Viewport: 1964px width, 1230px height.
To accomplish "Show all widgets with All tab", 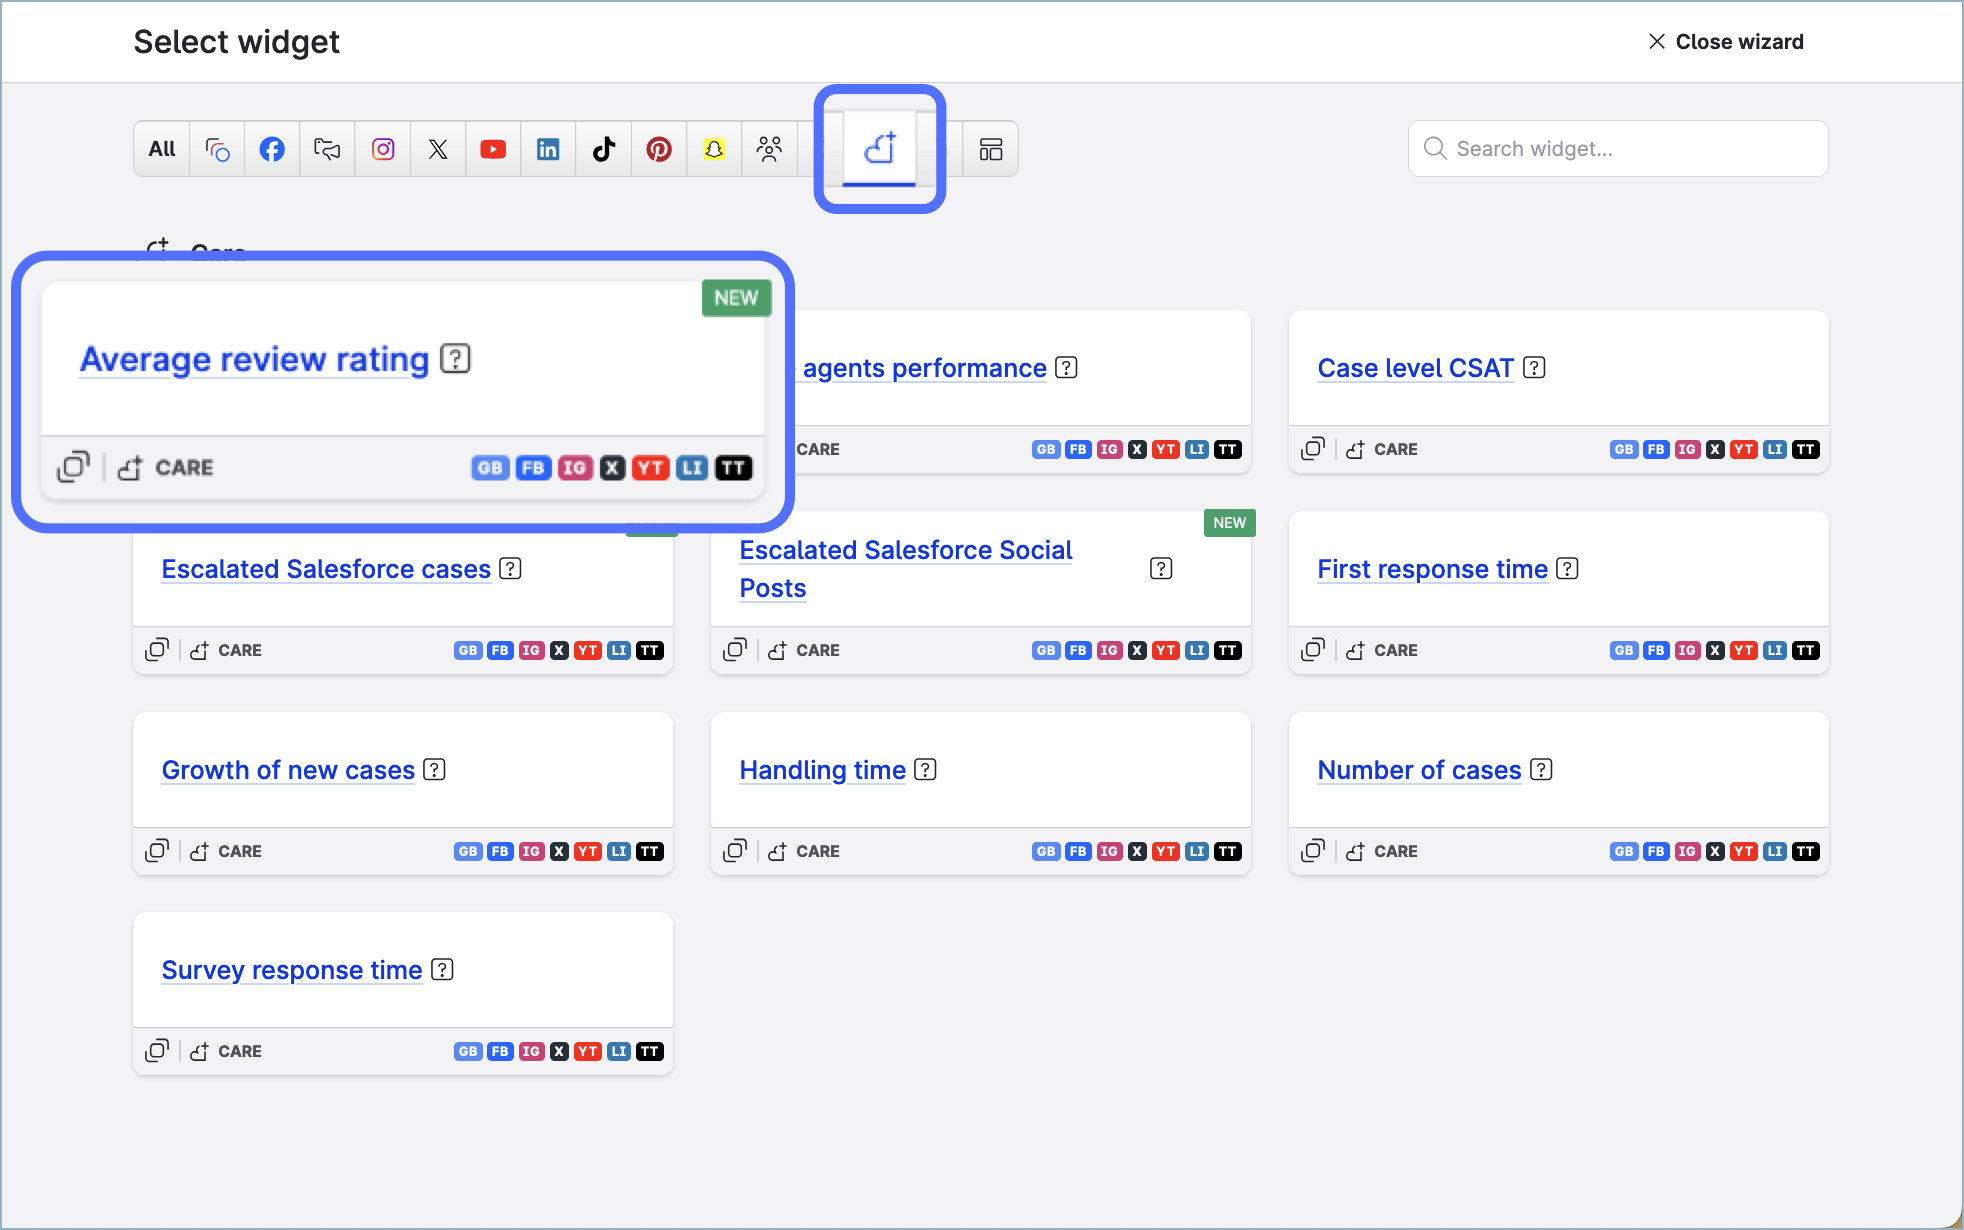I will click(162, 149).
